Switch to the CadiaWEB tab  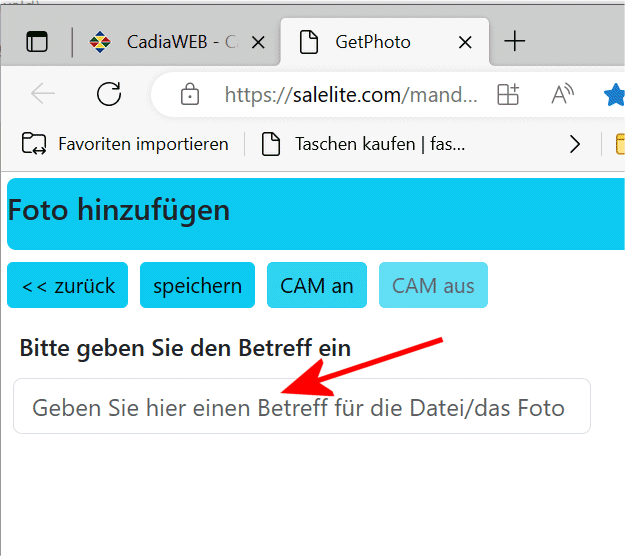[178, 41]
